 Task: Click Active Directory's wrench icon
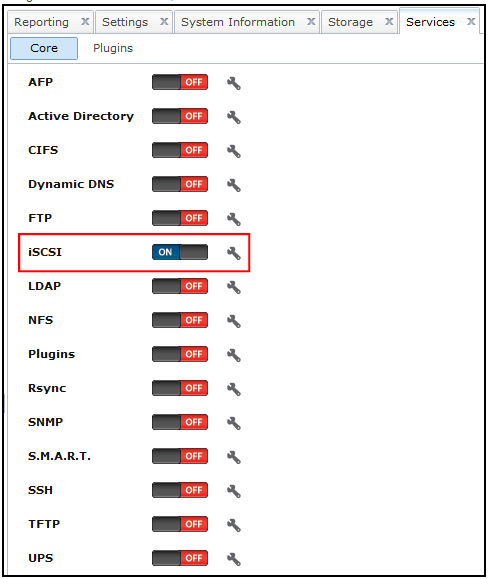[234, 117]
